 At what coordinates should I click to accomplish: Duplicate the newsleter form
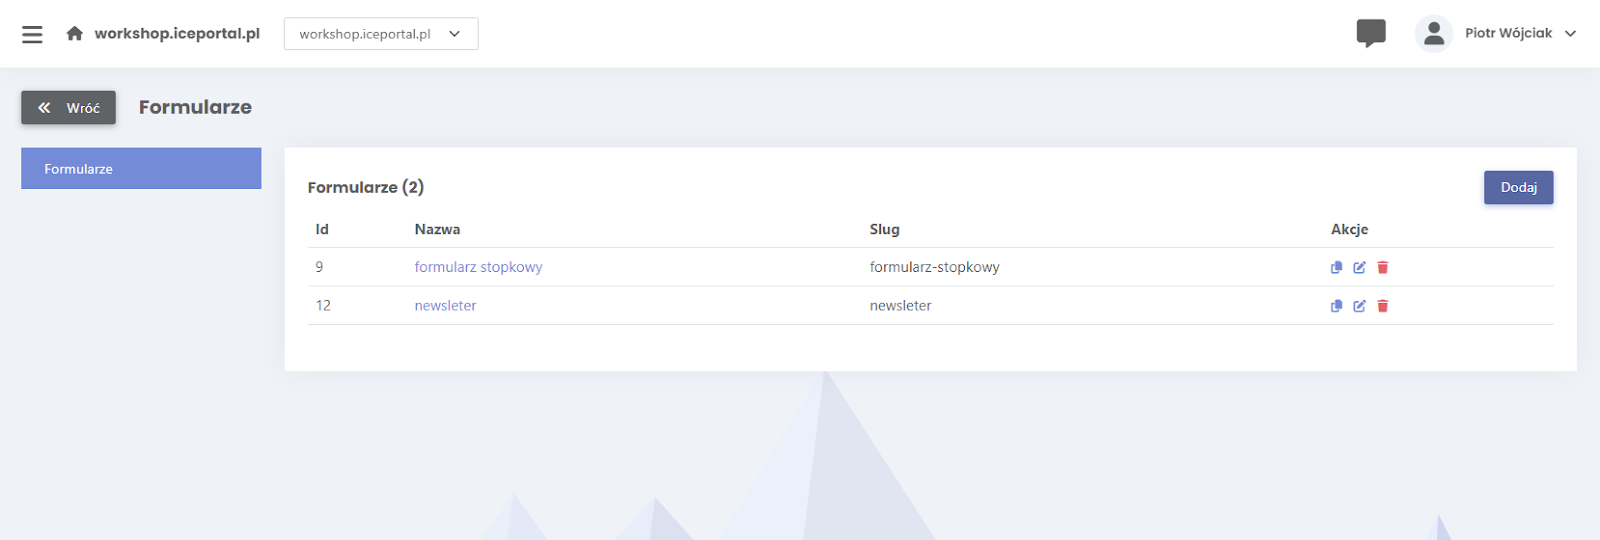1336,306
